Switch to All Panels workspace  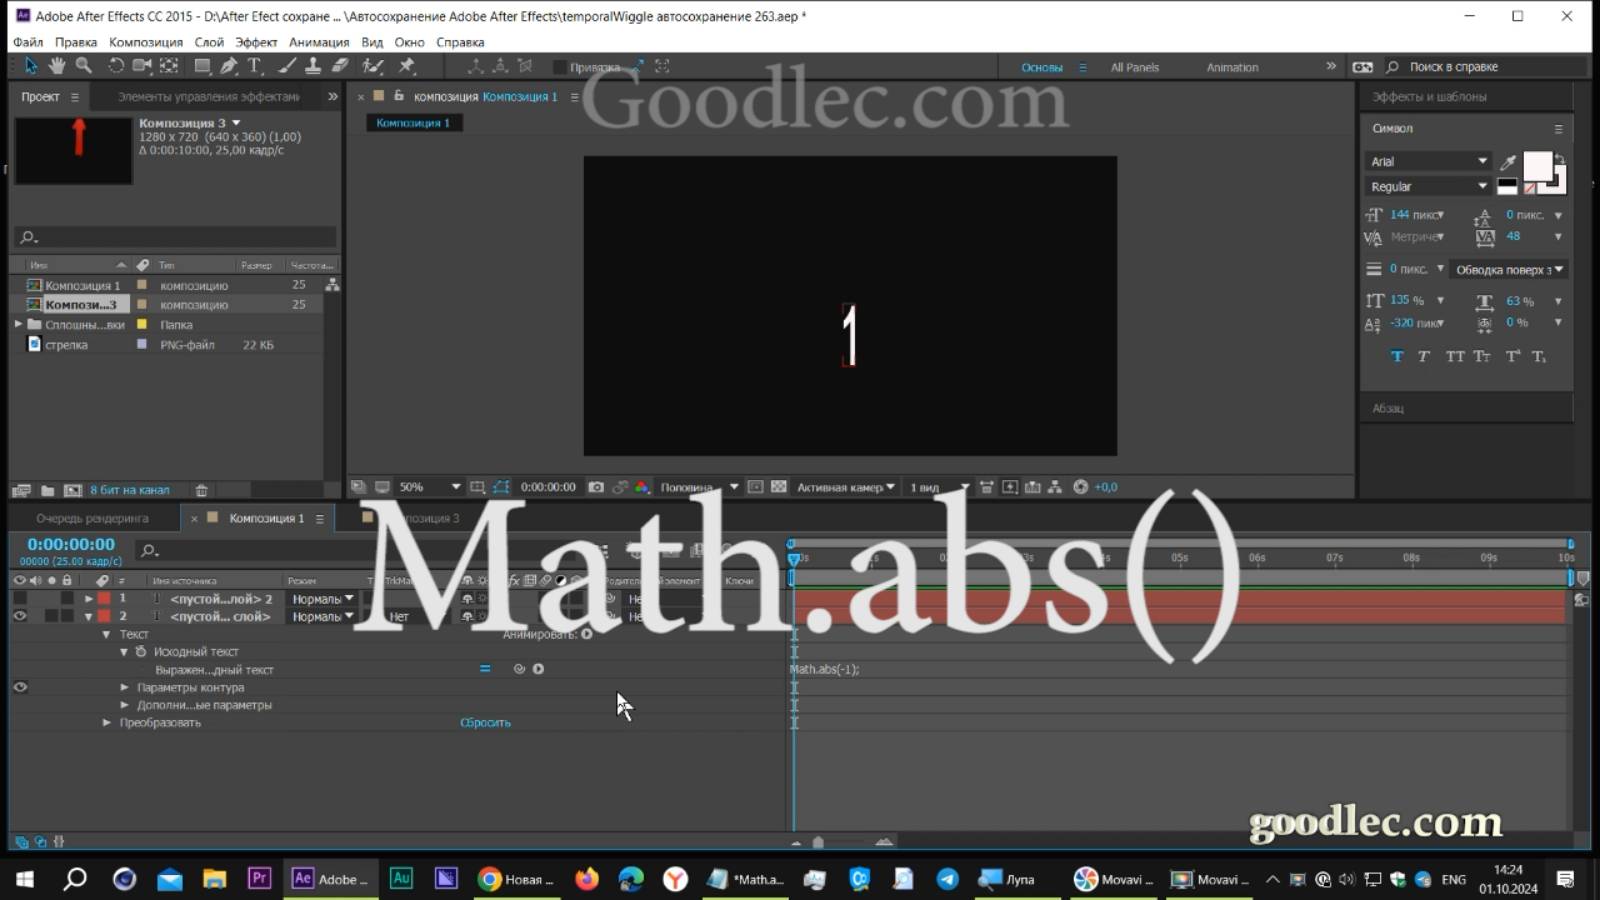1135,67
